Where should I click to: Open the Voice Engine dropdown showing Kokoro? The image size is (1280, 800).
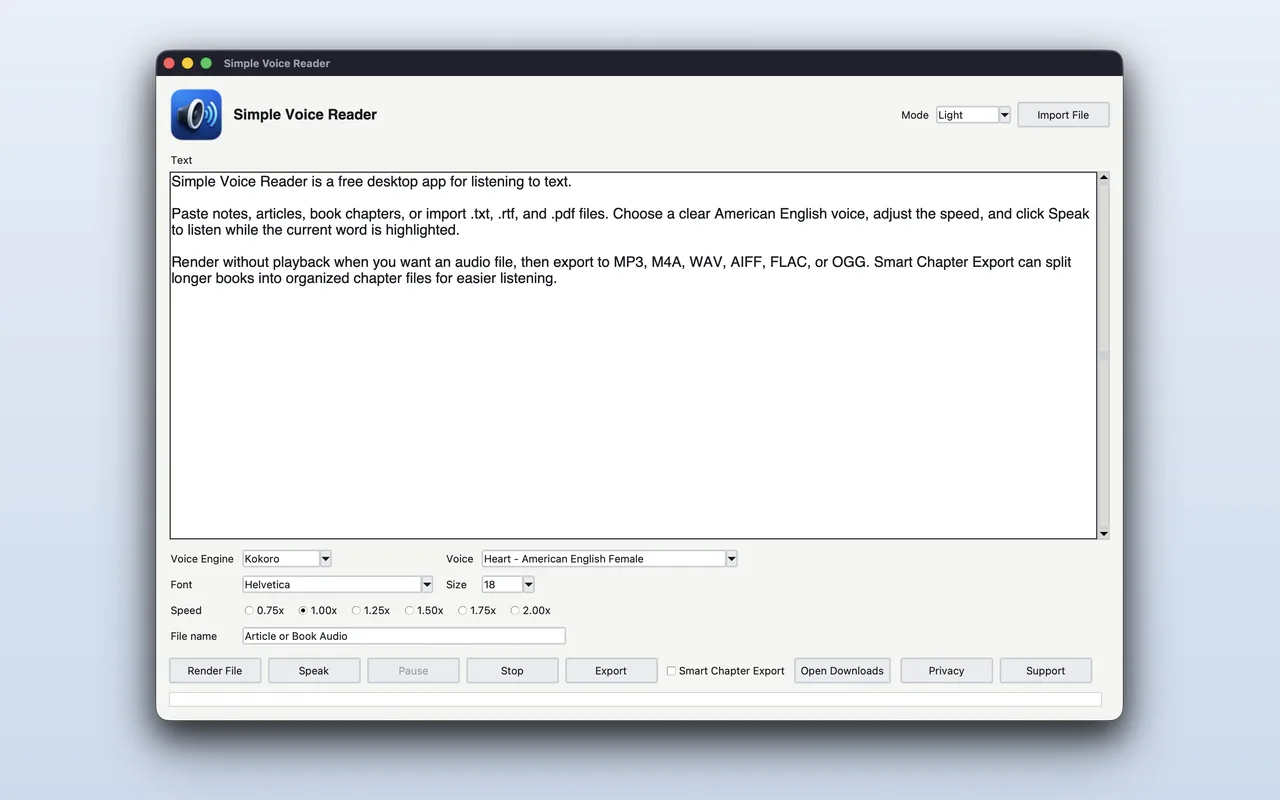287,559
